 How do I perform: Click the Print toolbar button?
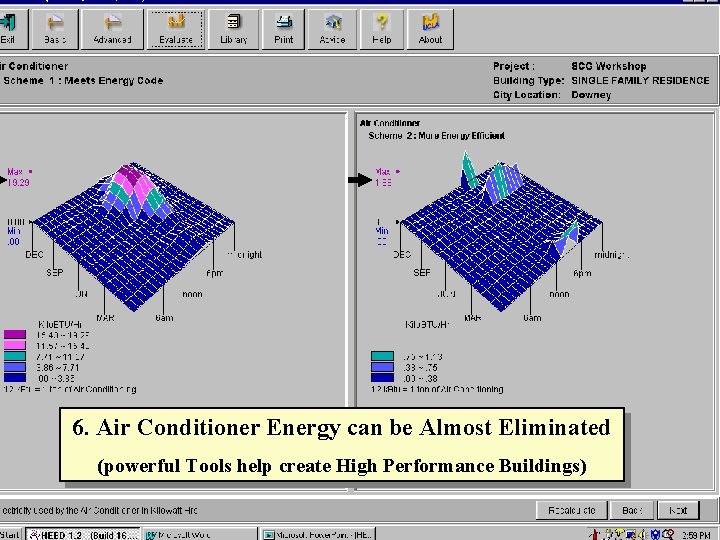click(283, 29)
